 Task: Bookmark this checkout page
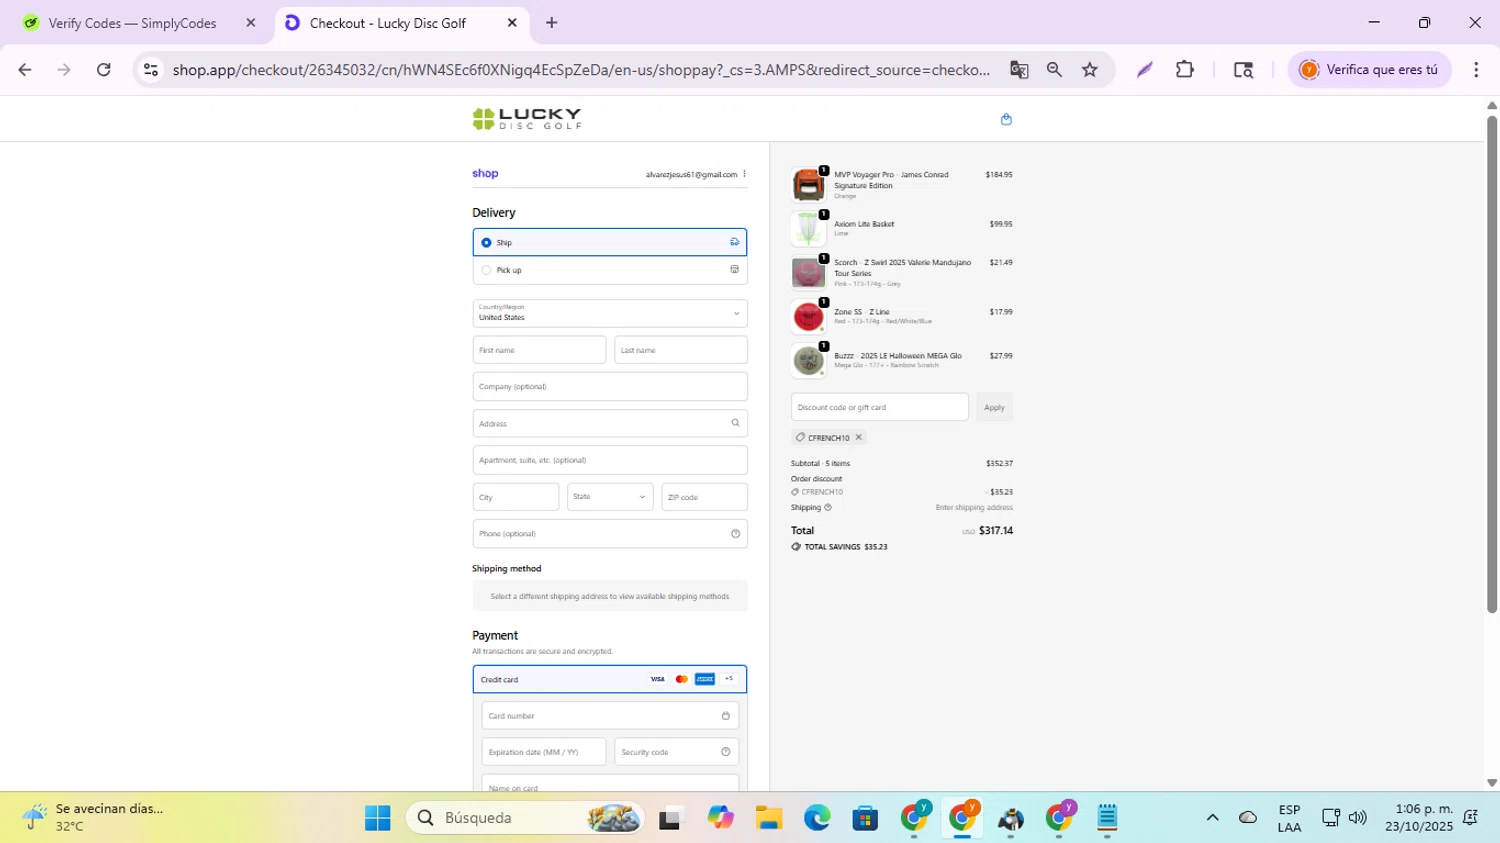1090,70
